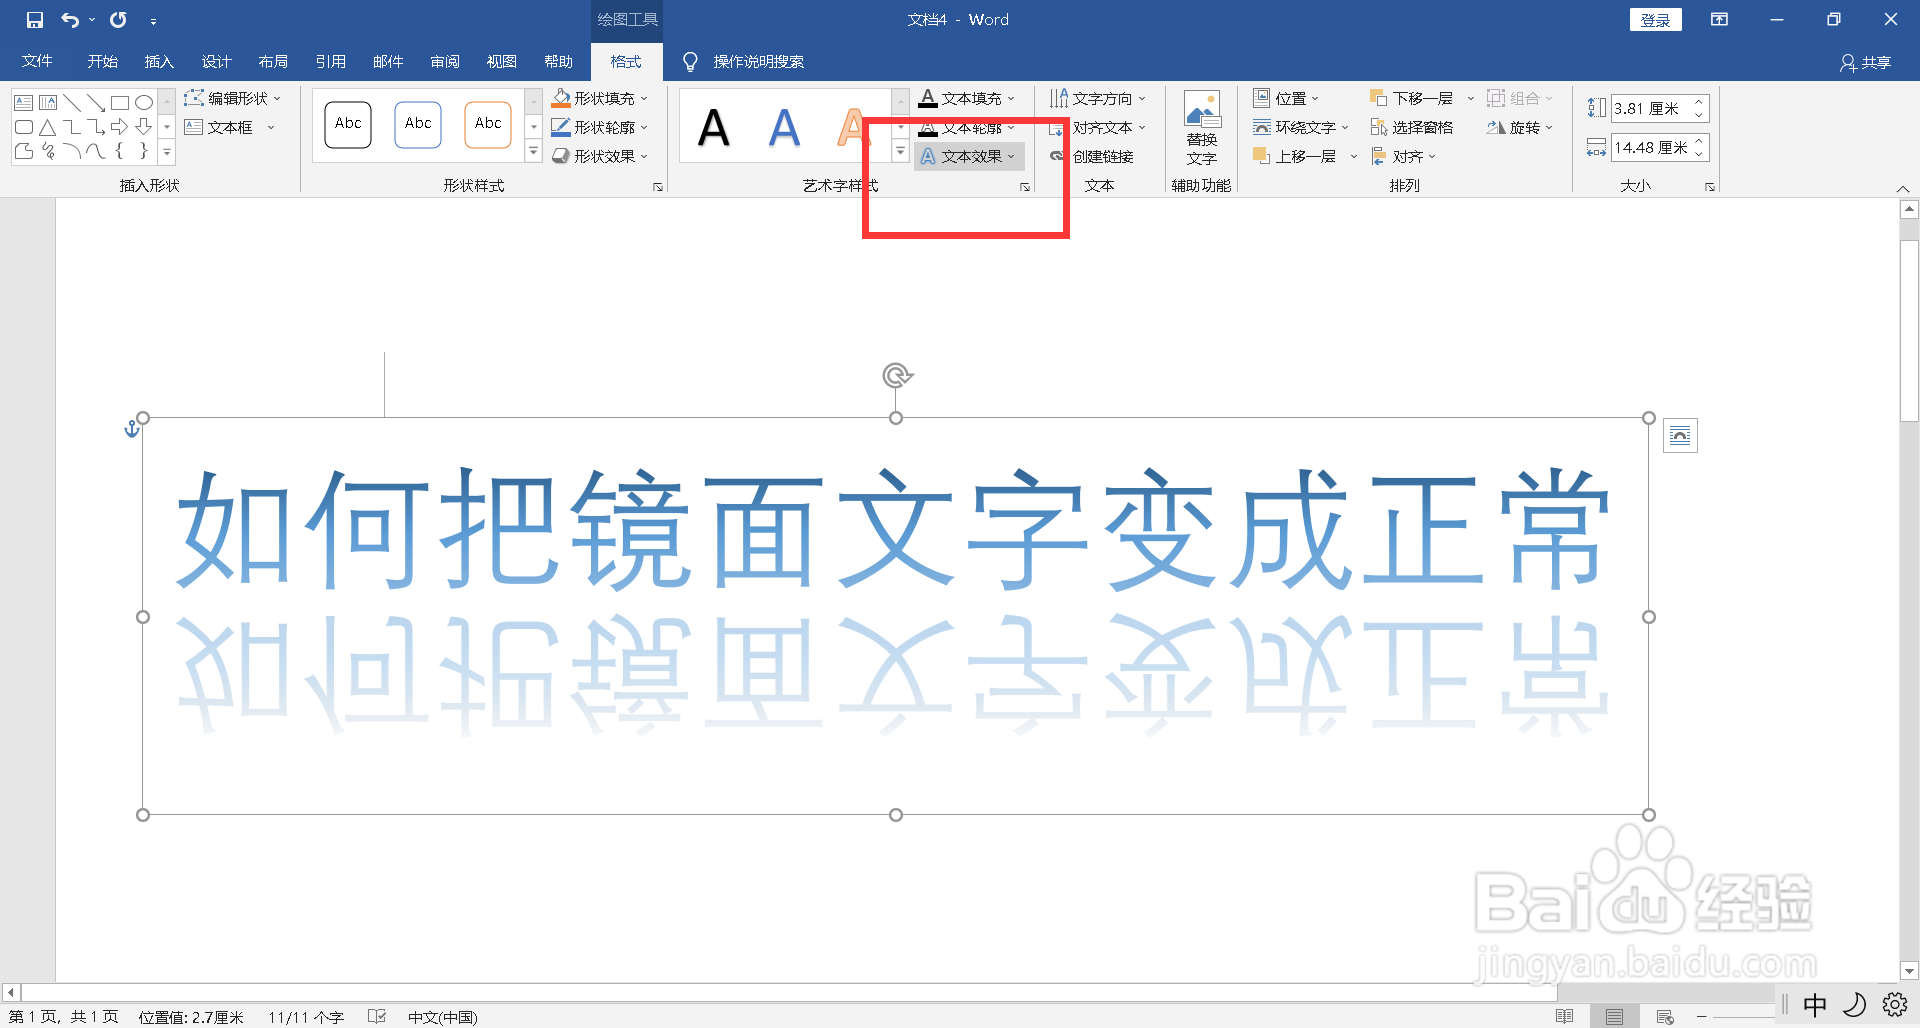Open the 审阅 Review tab
This screenshot has width=1920, height=1028.
click(445, 62)
